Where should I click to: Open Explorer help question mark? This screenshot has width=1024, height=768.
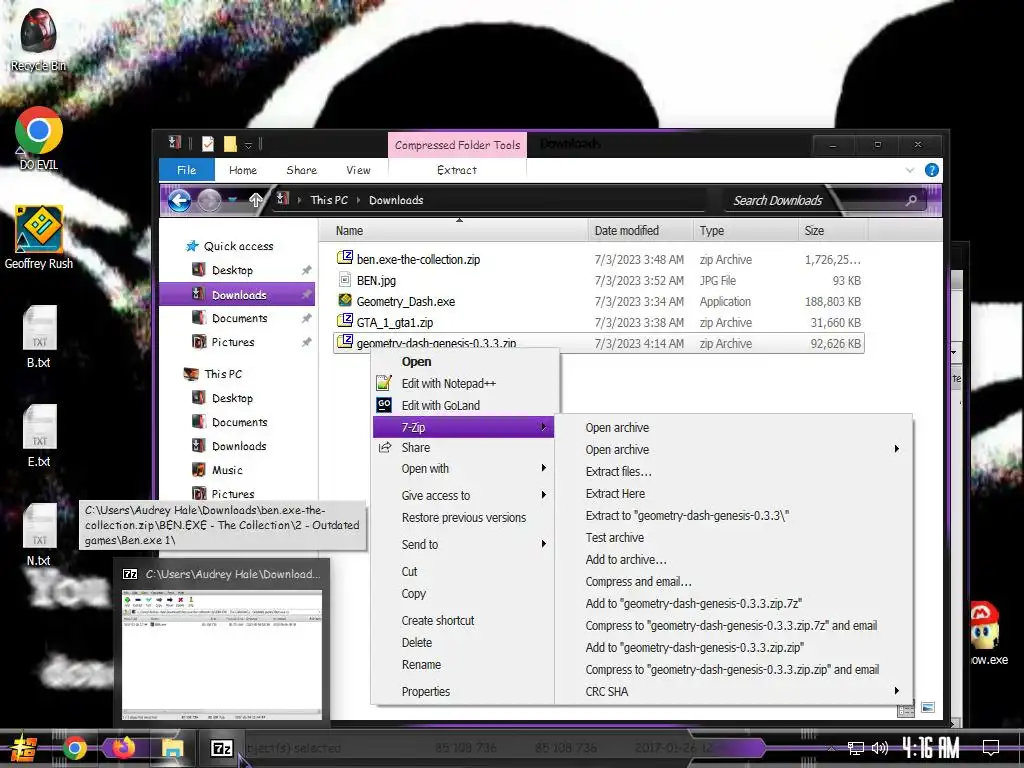click(x=932, y=170)
